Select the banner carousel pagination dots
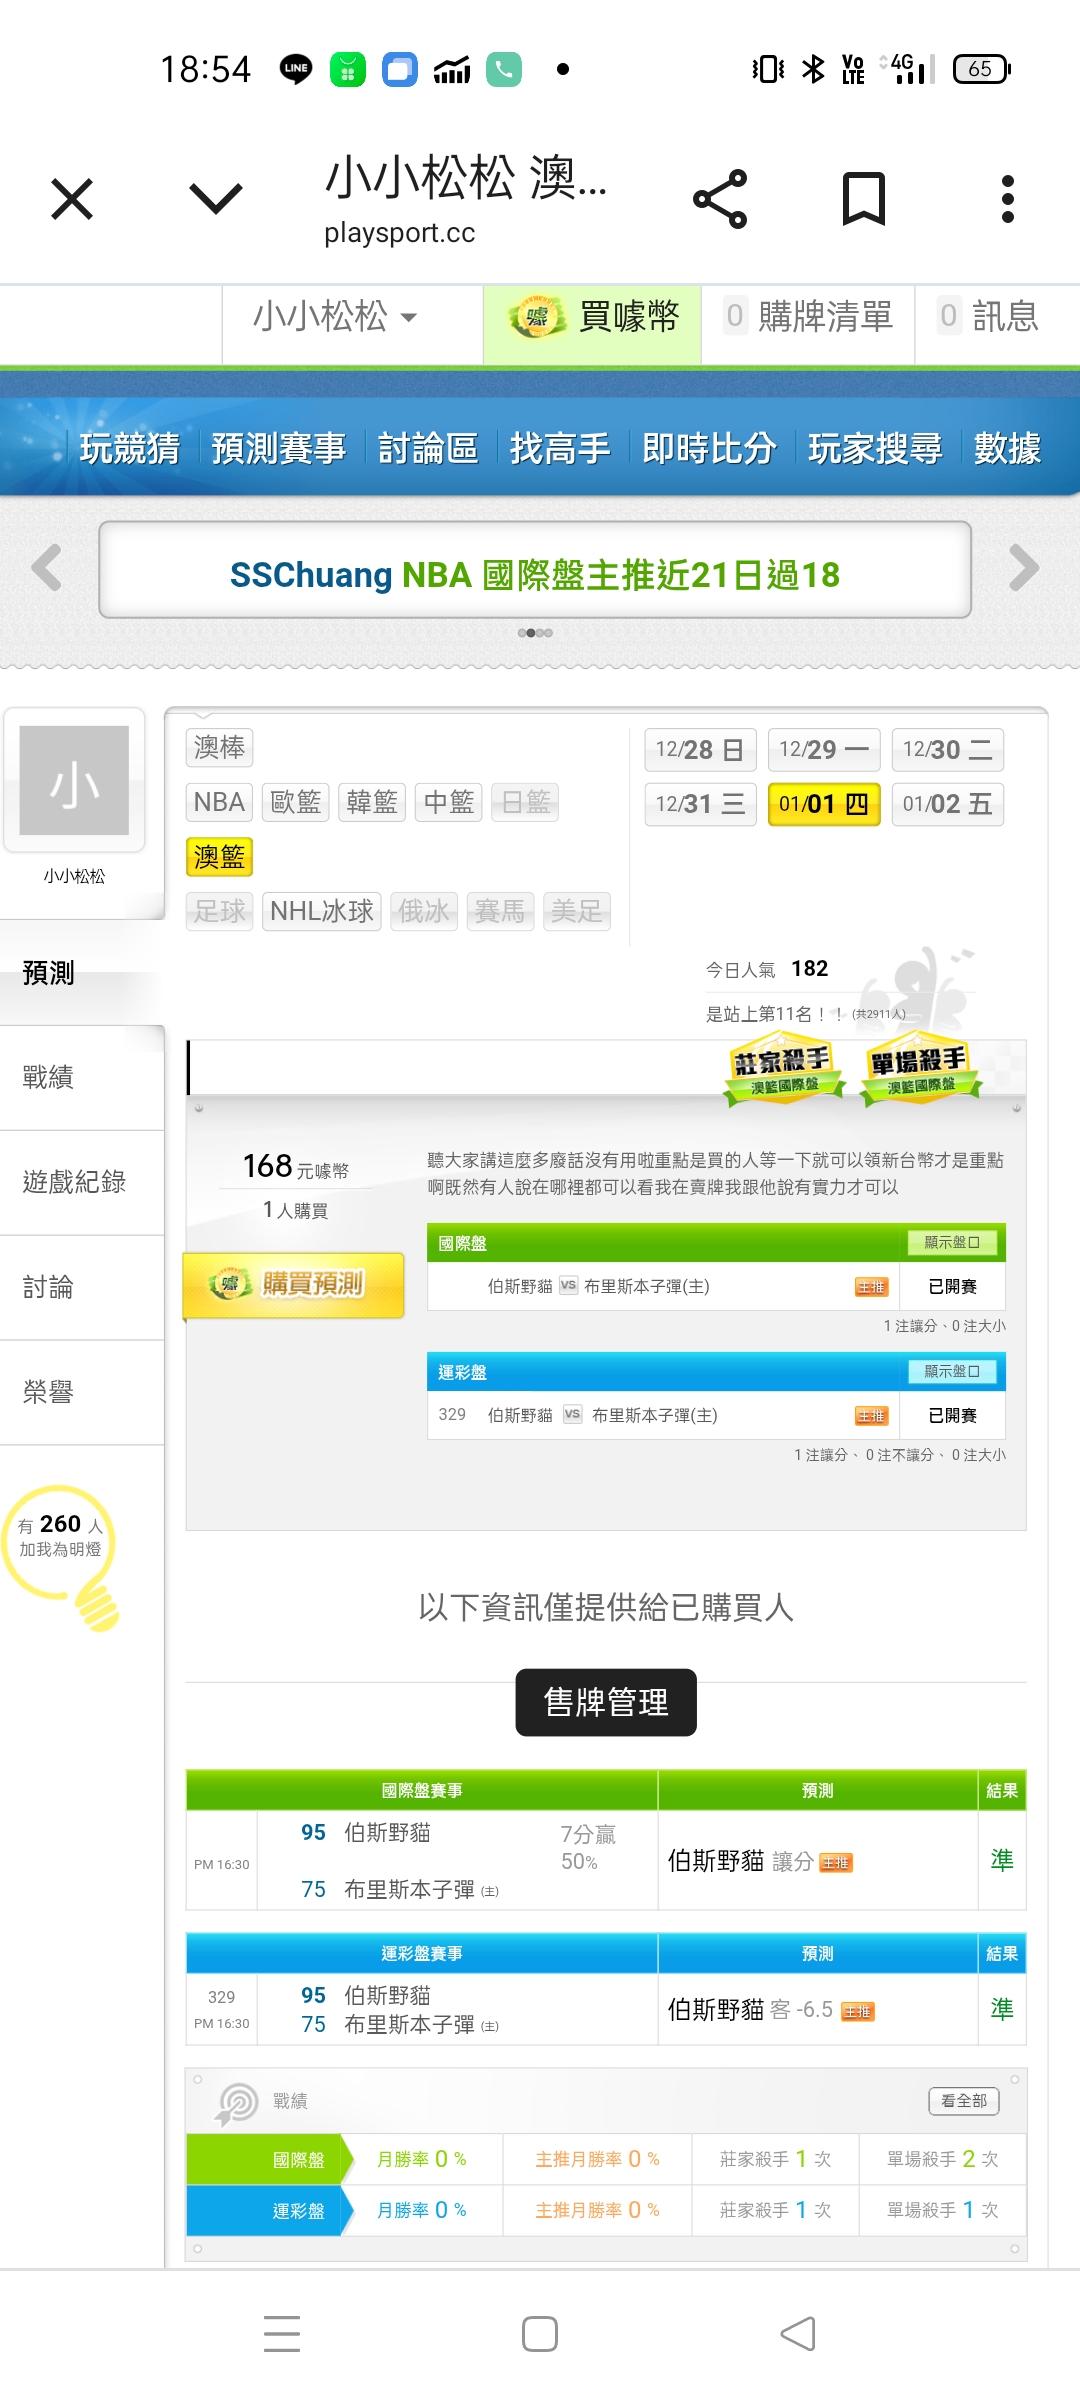This screenshot has width=1080, height=2400. (535, 633)
